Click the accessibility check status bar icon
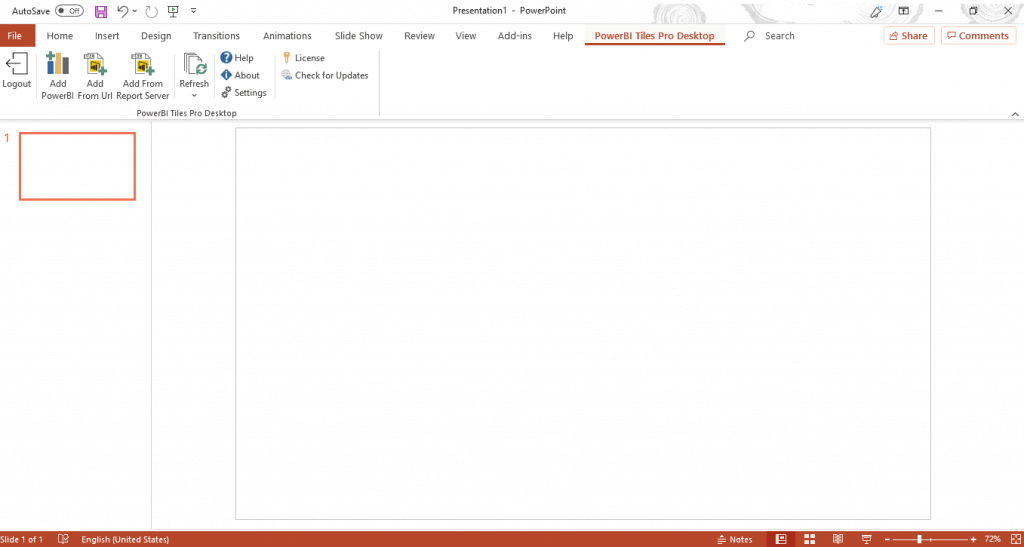 (63, 539)
